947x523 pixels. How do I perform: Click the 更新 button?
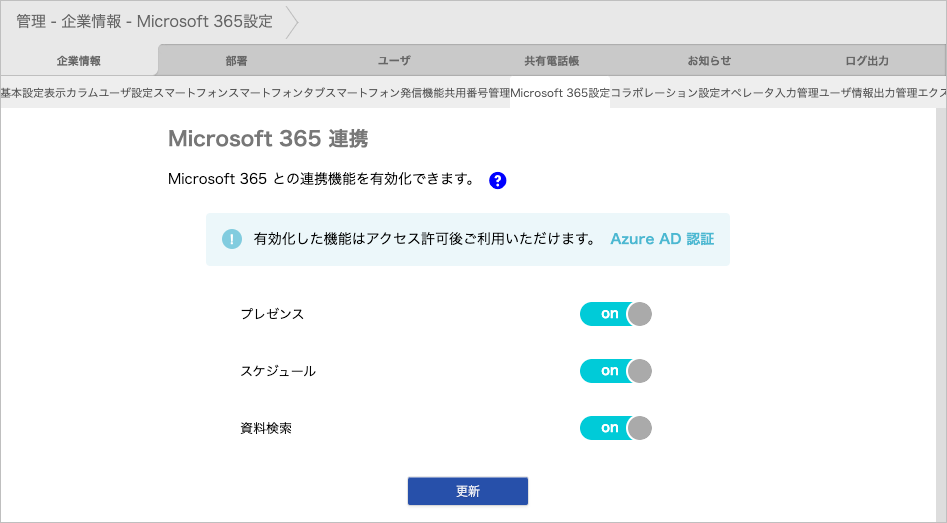tap(467, 491)
